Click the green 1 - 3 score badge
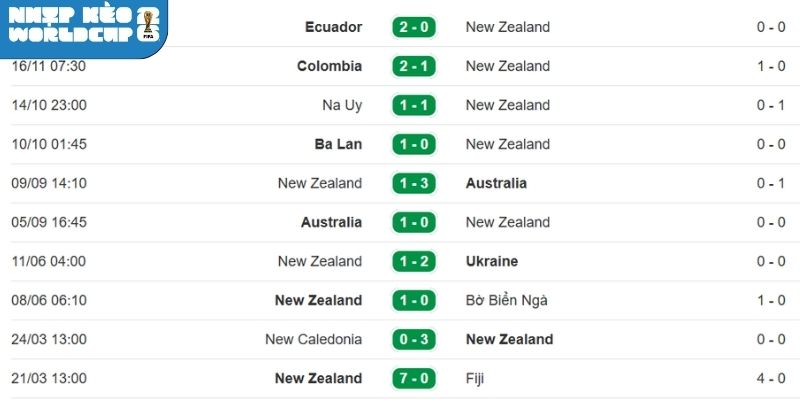 pos(413,184)
